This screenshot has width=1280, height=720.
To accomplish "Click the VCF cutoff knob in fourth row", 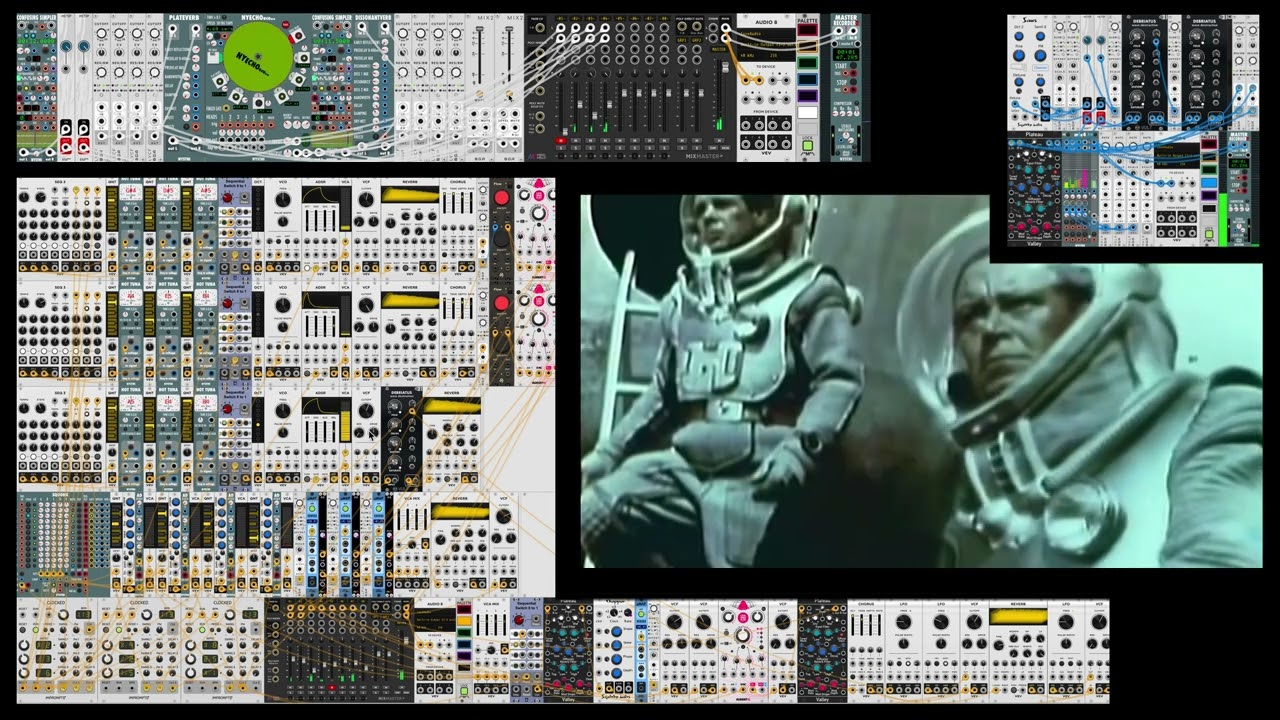I will [x=503, y=516].
